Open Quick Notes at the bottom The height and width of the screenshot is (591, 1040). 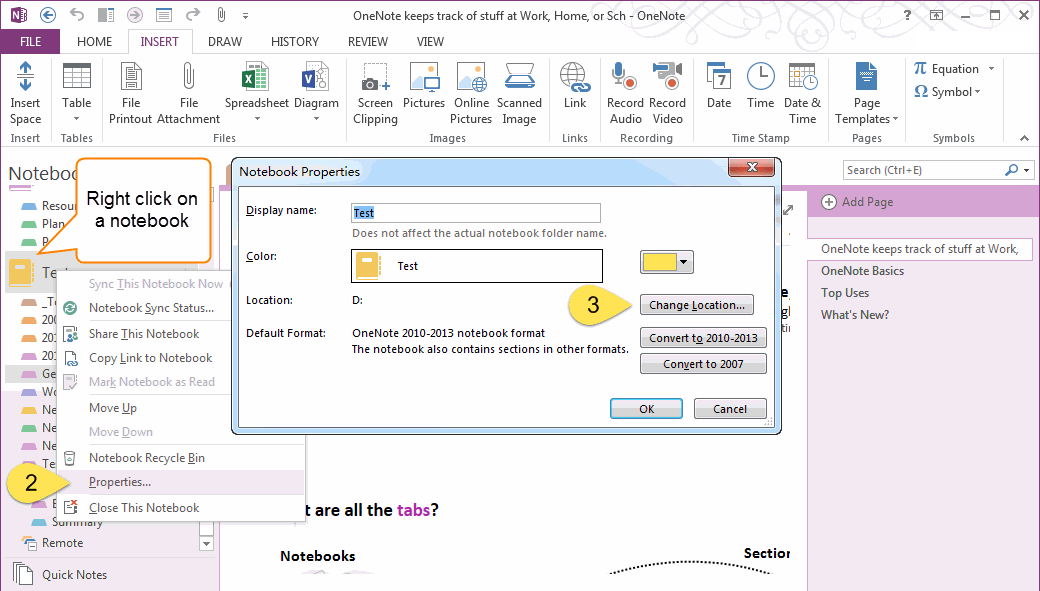coord(74,574)
